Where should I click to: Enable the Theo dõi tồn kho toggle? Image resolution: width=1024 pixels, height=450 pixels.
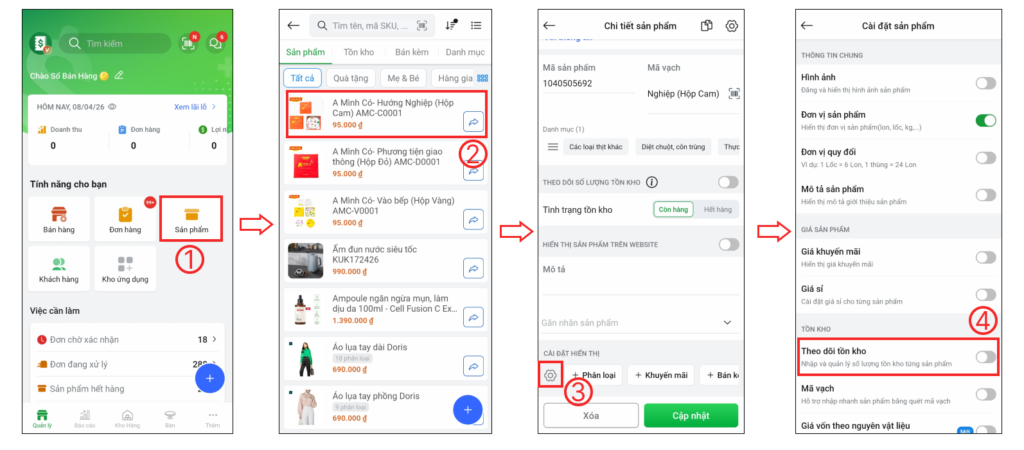tap(985, 356)
